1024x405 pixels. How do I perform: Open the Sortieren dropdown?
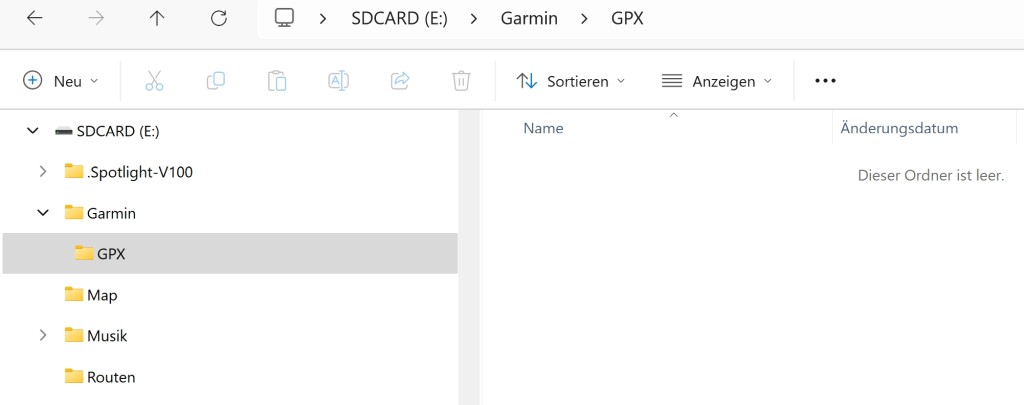[x=571, y=81]
